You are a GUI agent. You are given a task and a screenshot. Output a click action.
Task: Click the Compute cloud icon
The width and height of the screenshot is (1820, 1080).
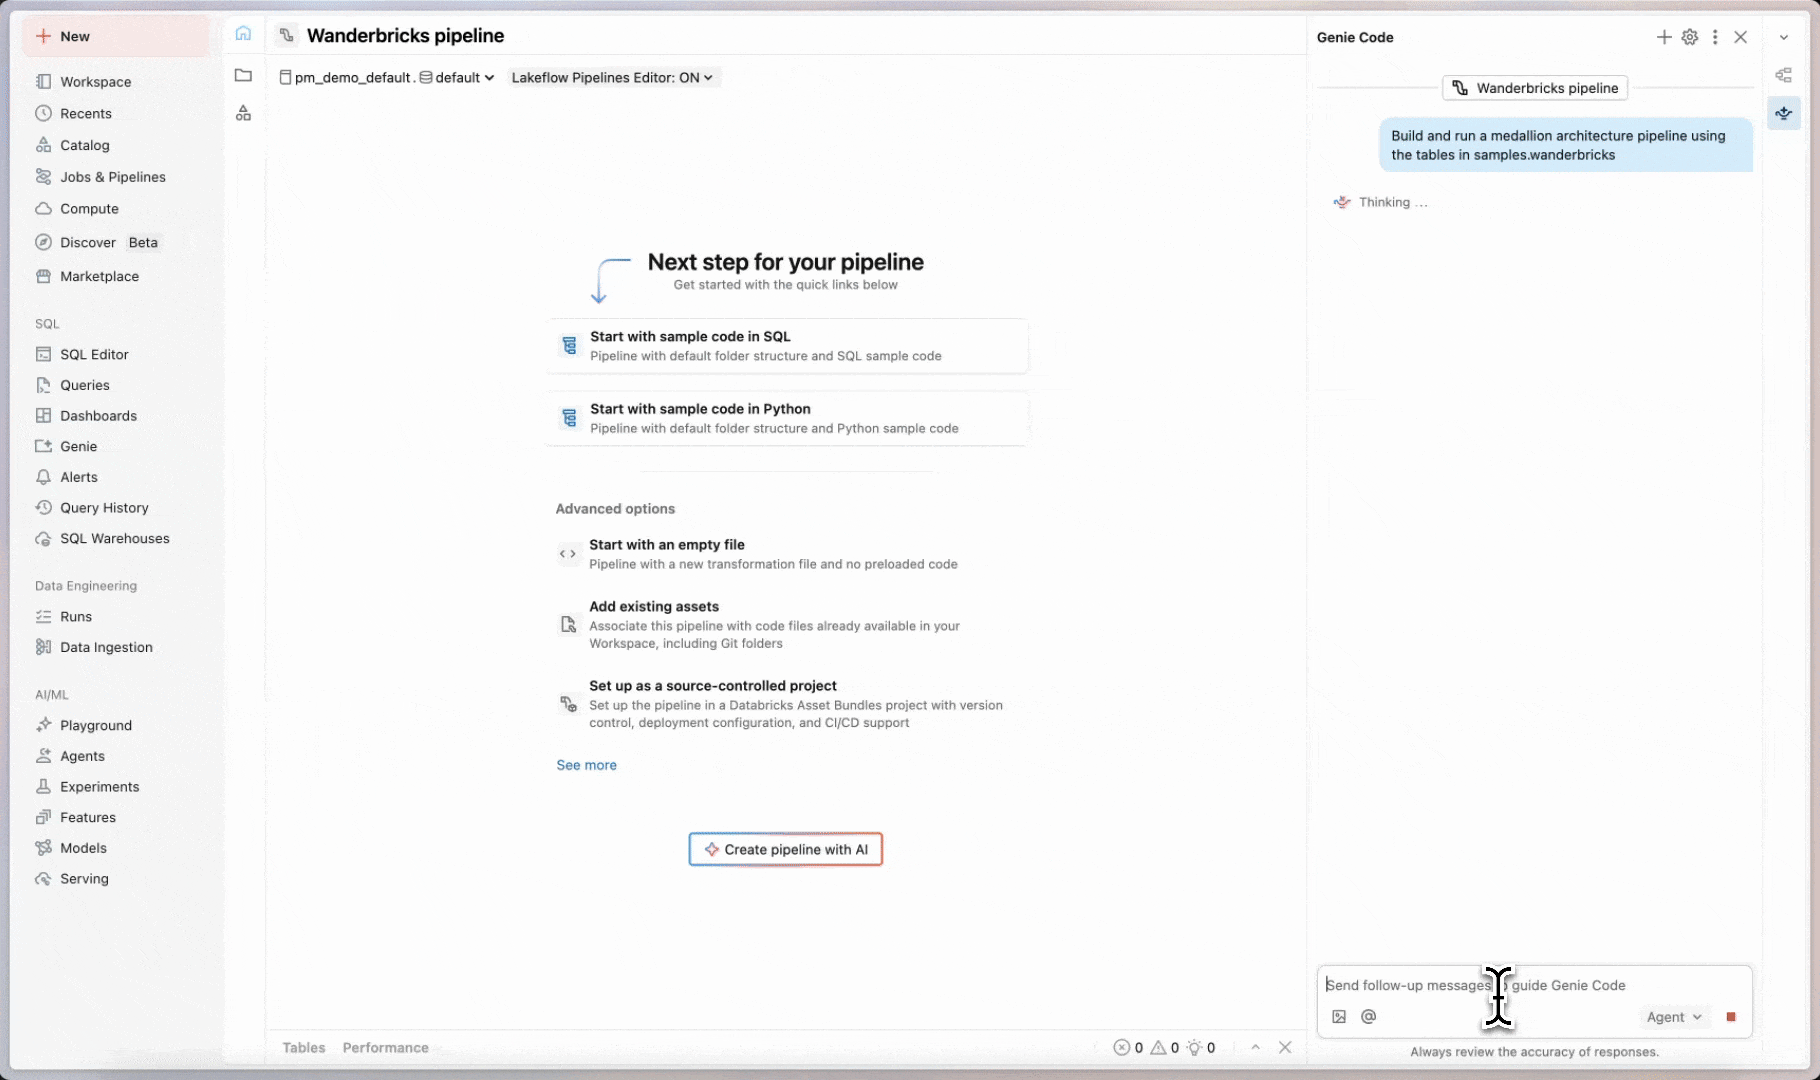tap(43, 209)
